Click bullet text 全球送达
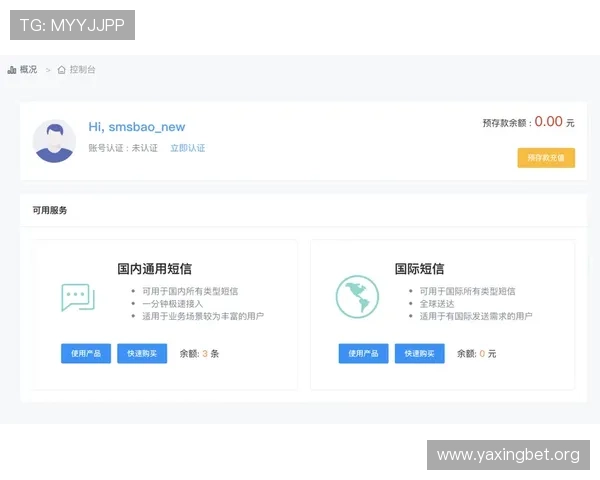600x480 pixels. 437,304
